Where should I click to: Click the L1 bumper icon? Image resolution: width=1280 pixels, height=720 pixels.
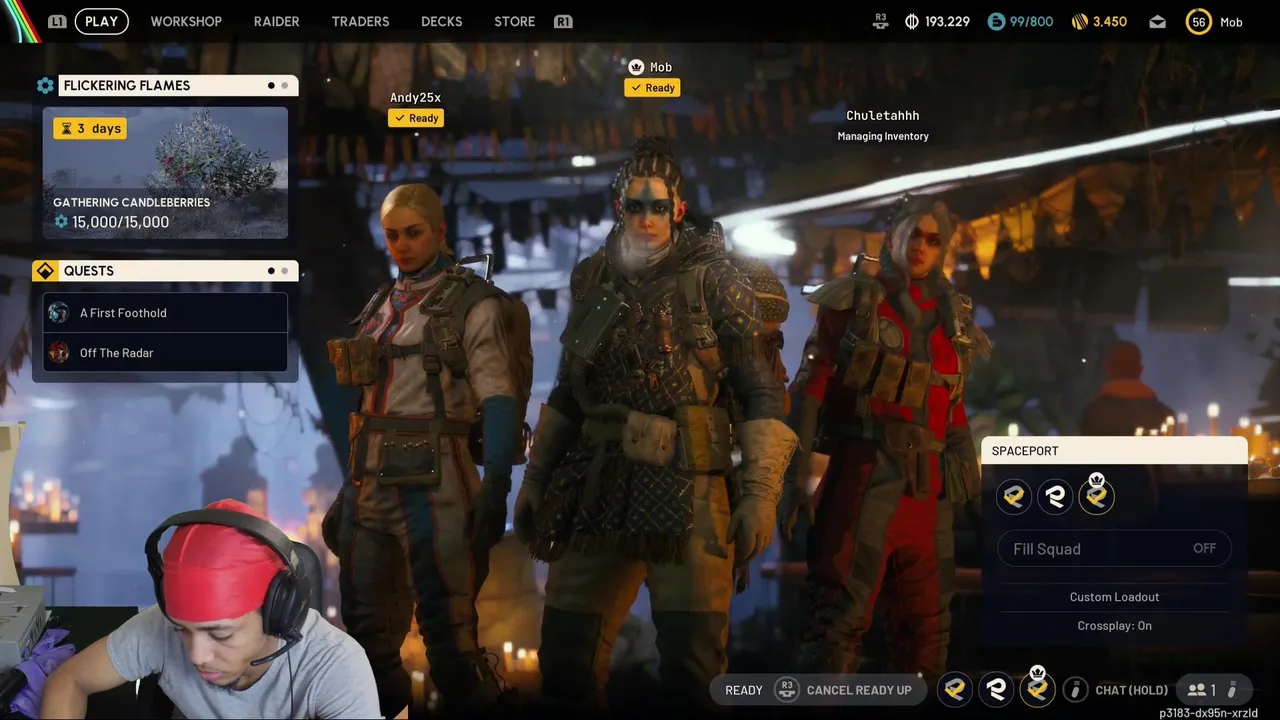pos(57,21)
